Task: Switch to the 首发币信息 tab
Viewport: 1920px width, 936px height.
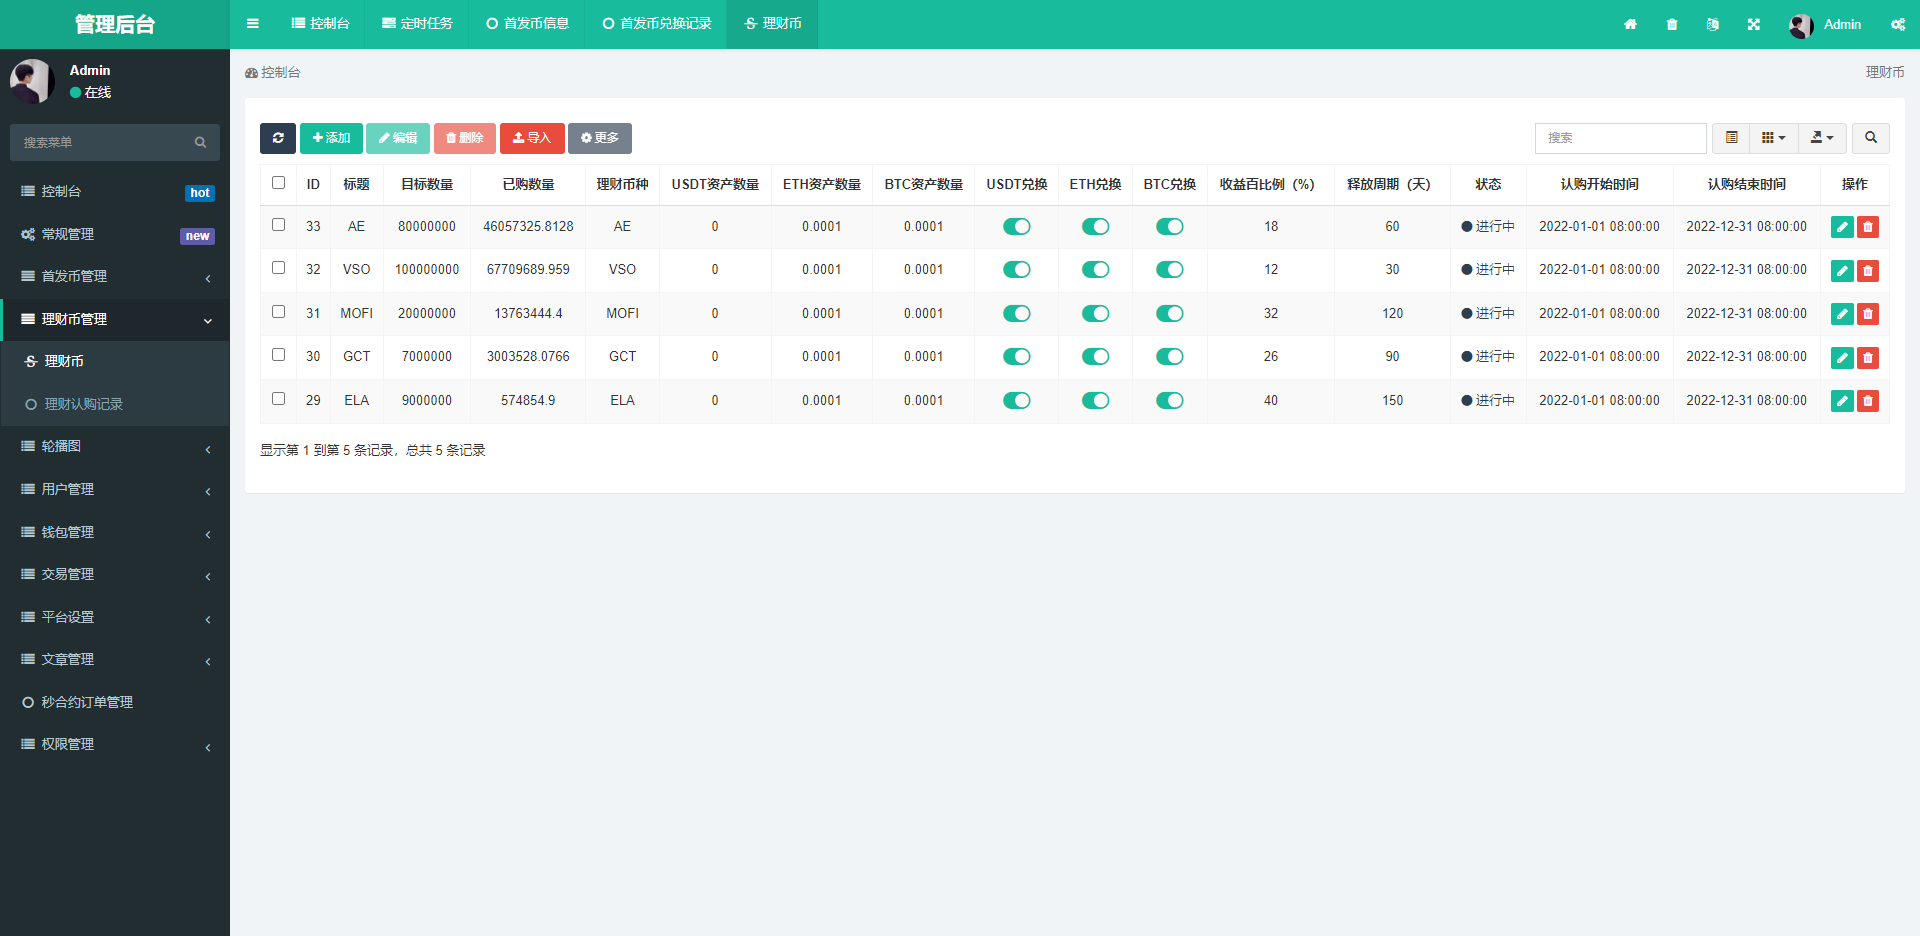Action: click(527, 24)
